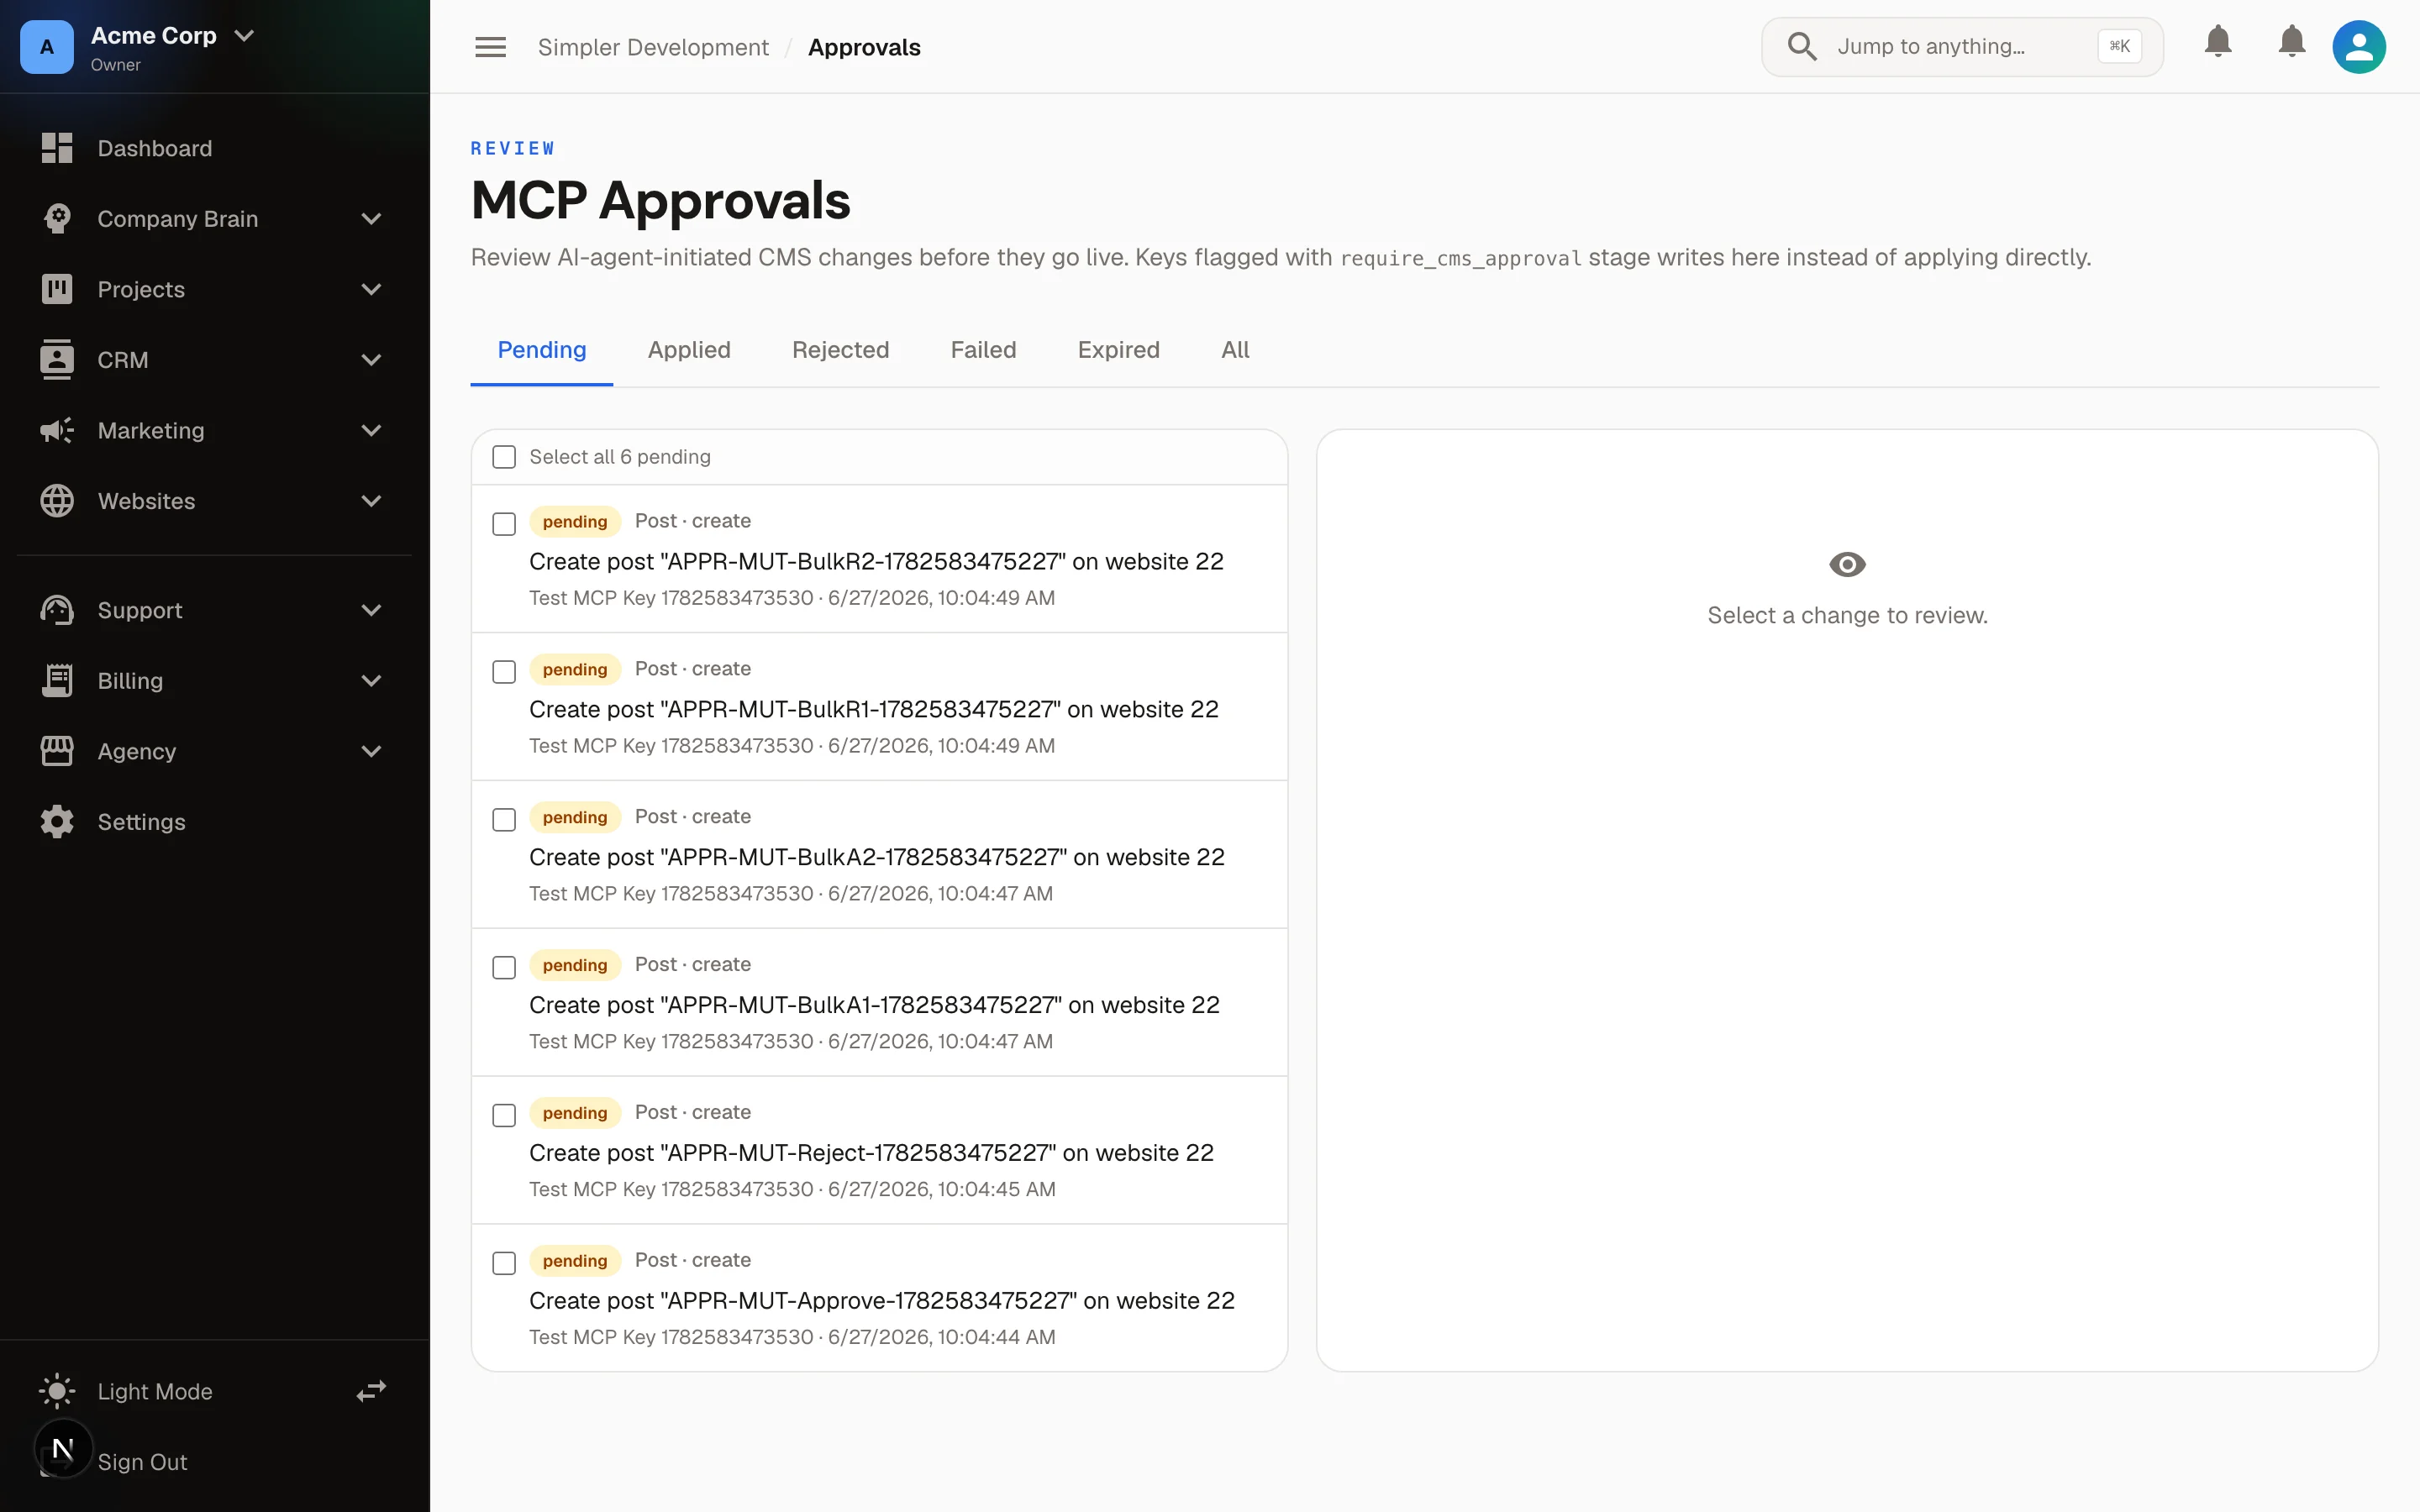Tick the checkbox for APPR-MUT-BulkR1 post
Screen dimensions: 2420x1512
coord(504,672)
